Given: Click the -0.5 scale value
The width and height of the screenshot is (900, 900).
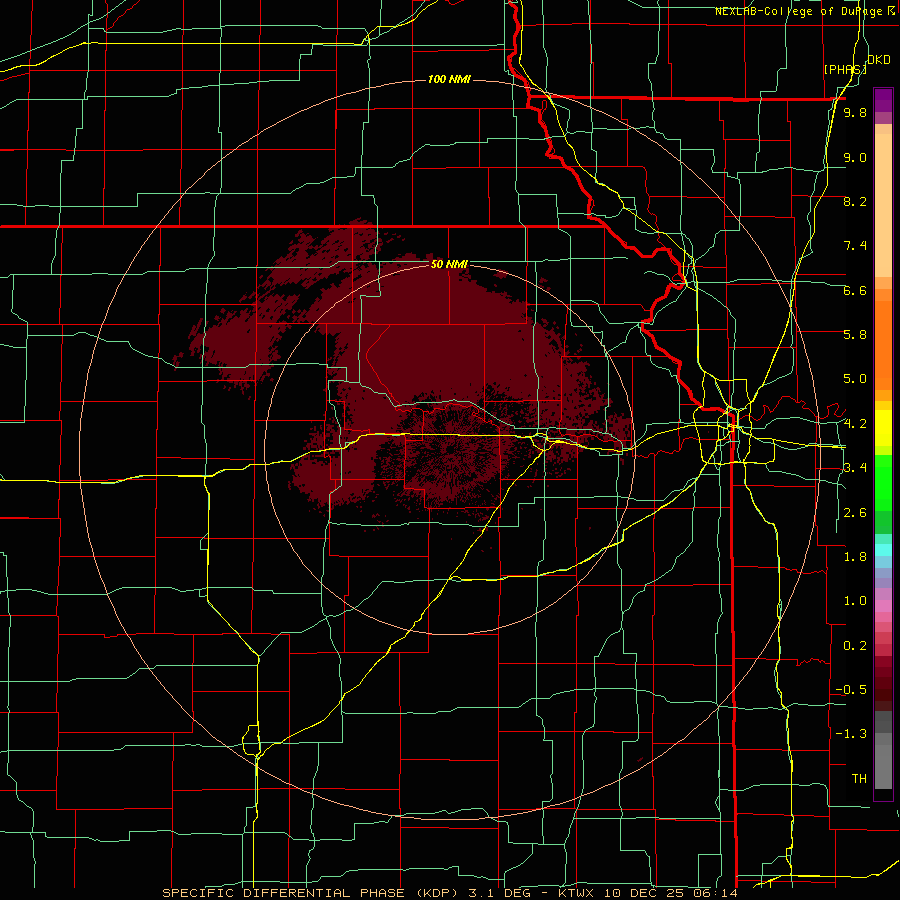Looking at the screenshot, I should click(851, 690).
